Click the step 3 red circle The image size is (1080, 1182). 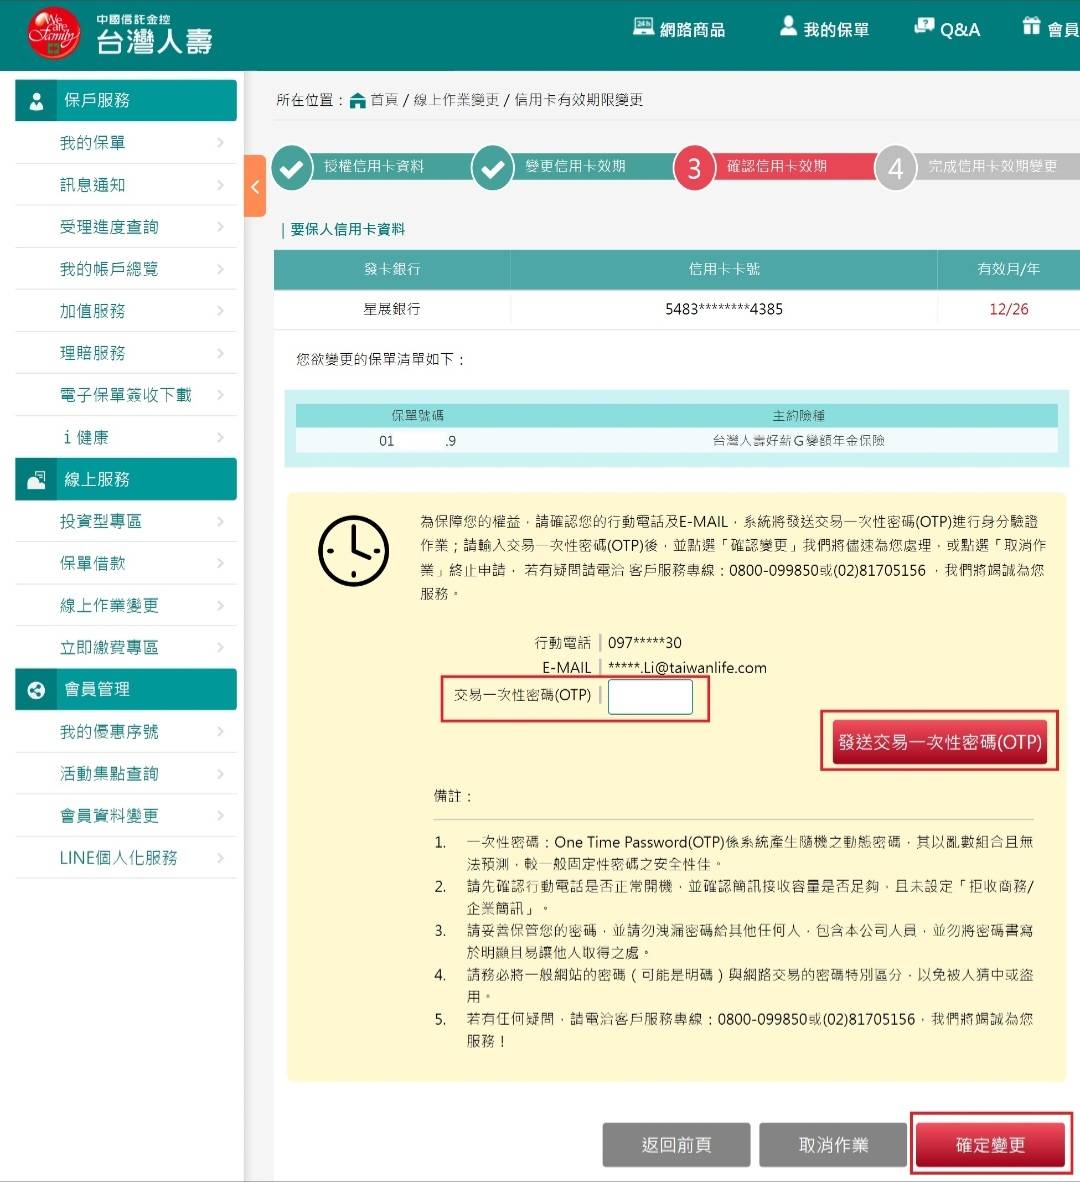[x=694, y=167]
